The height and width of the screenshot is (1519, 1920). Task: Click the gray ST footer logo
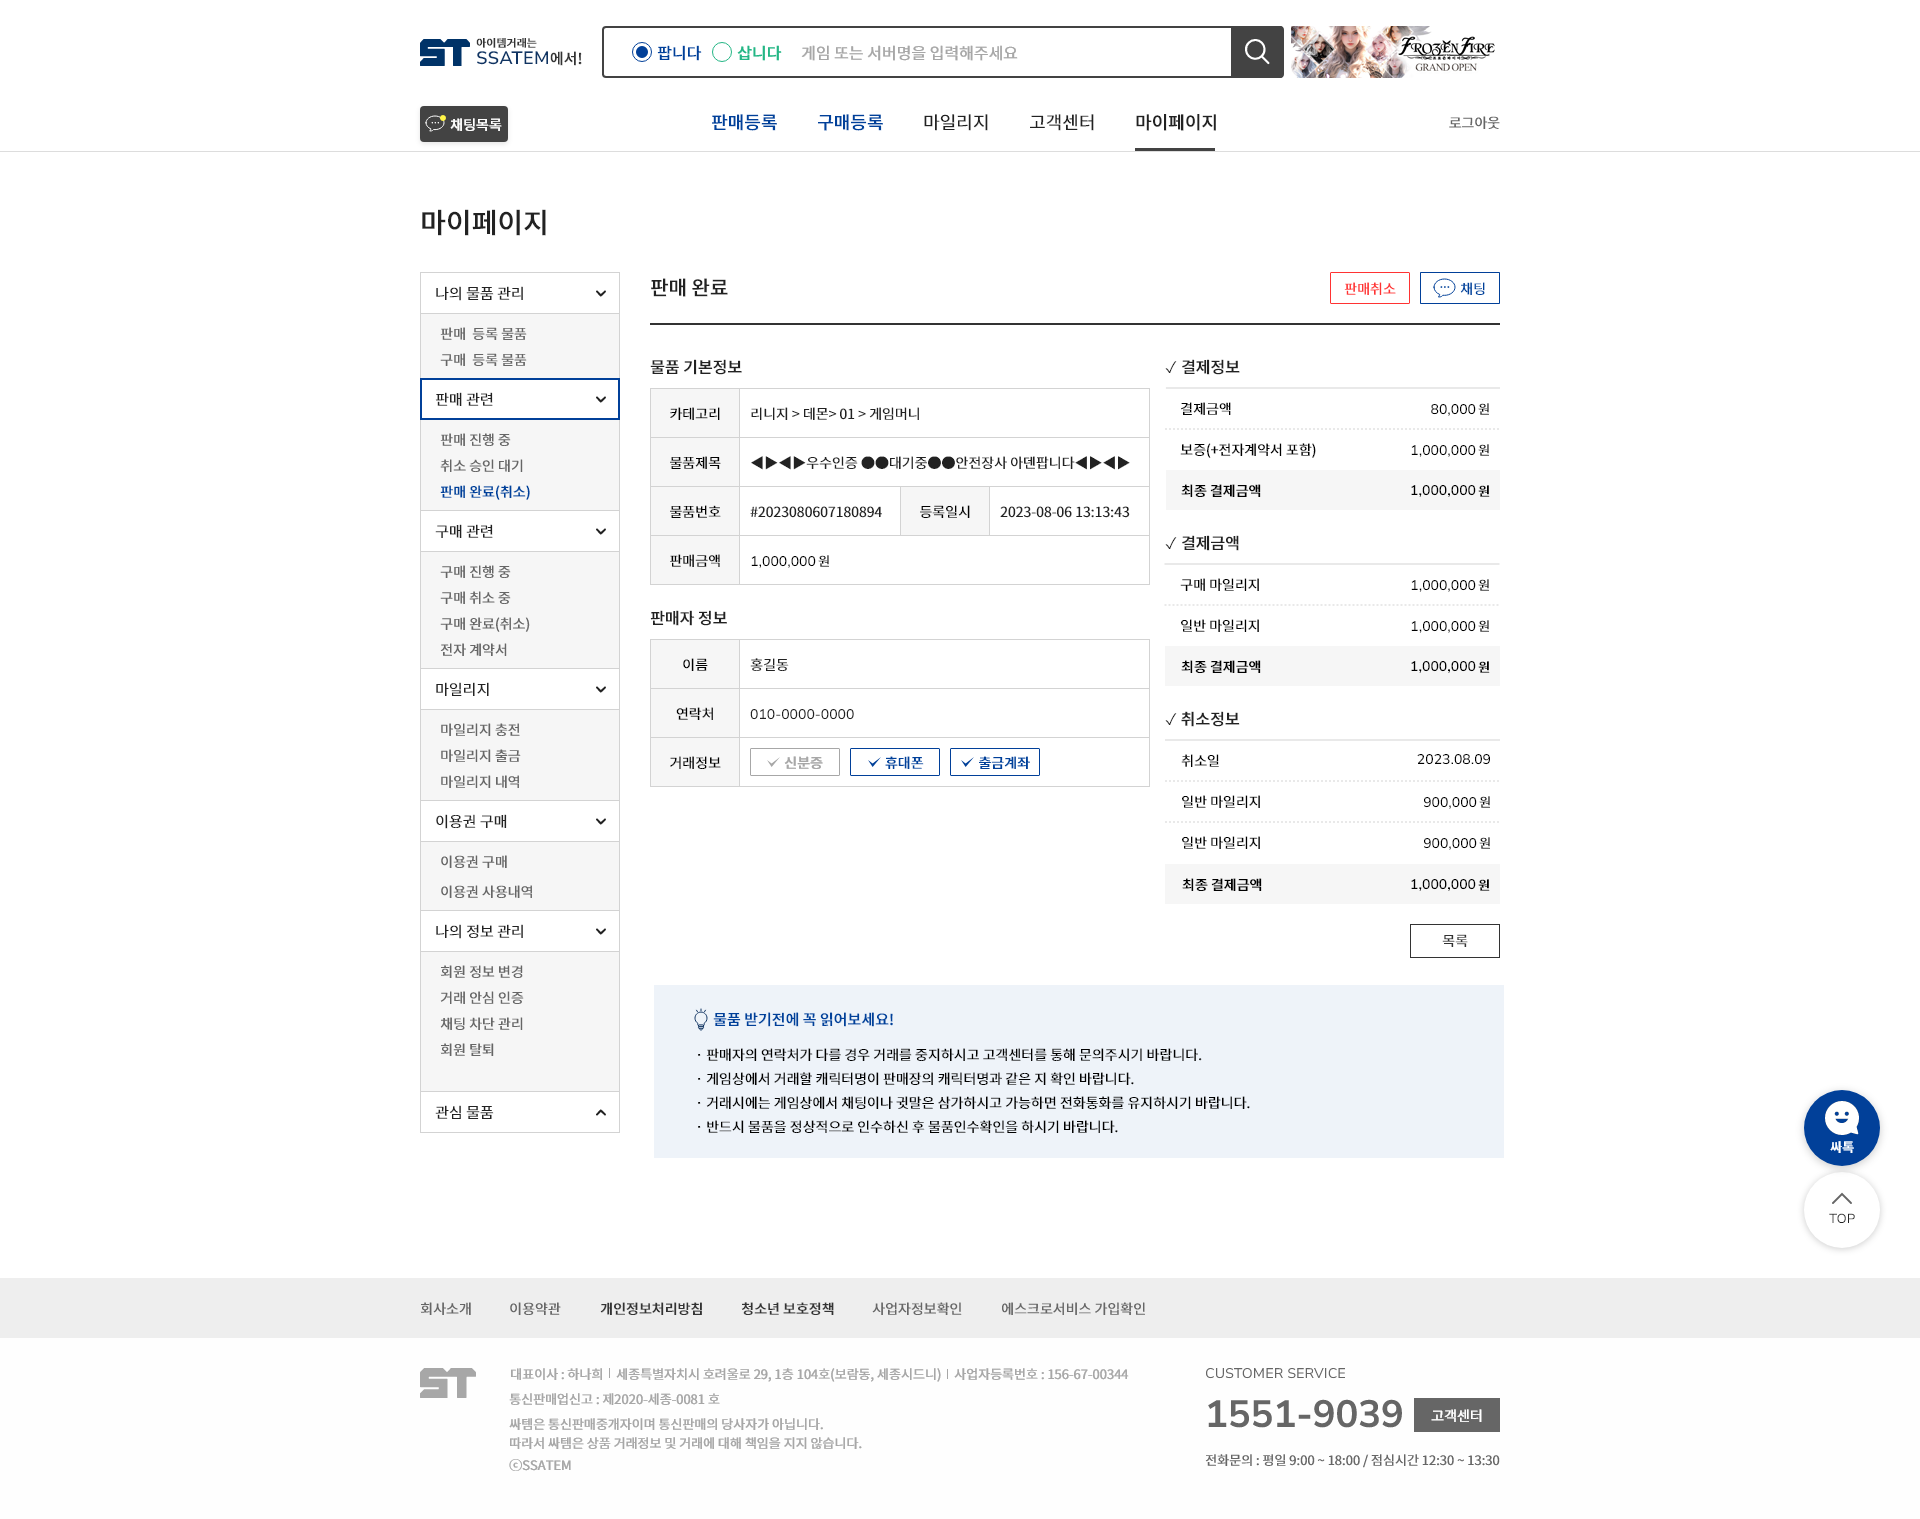(447, 1383)
